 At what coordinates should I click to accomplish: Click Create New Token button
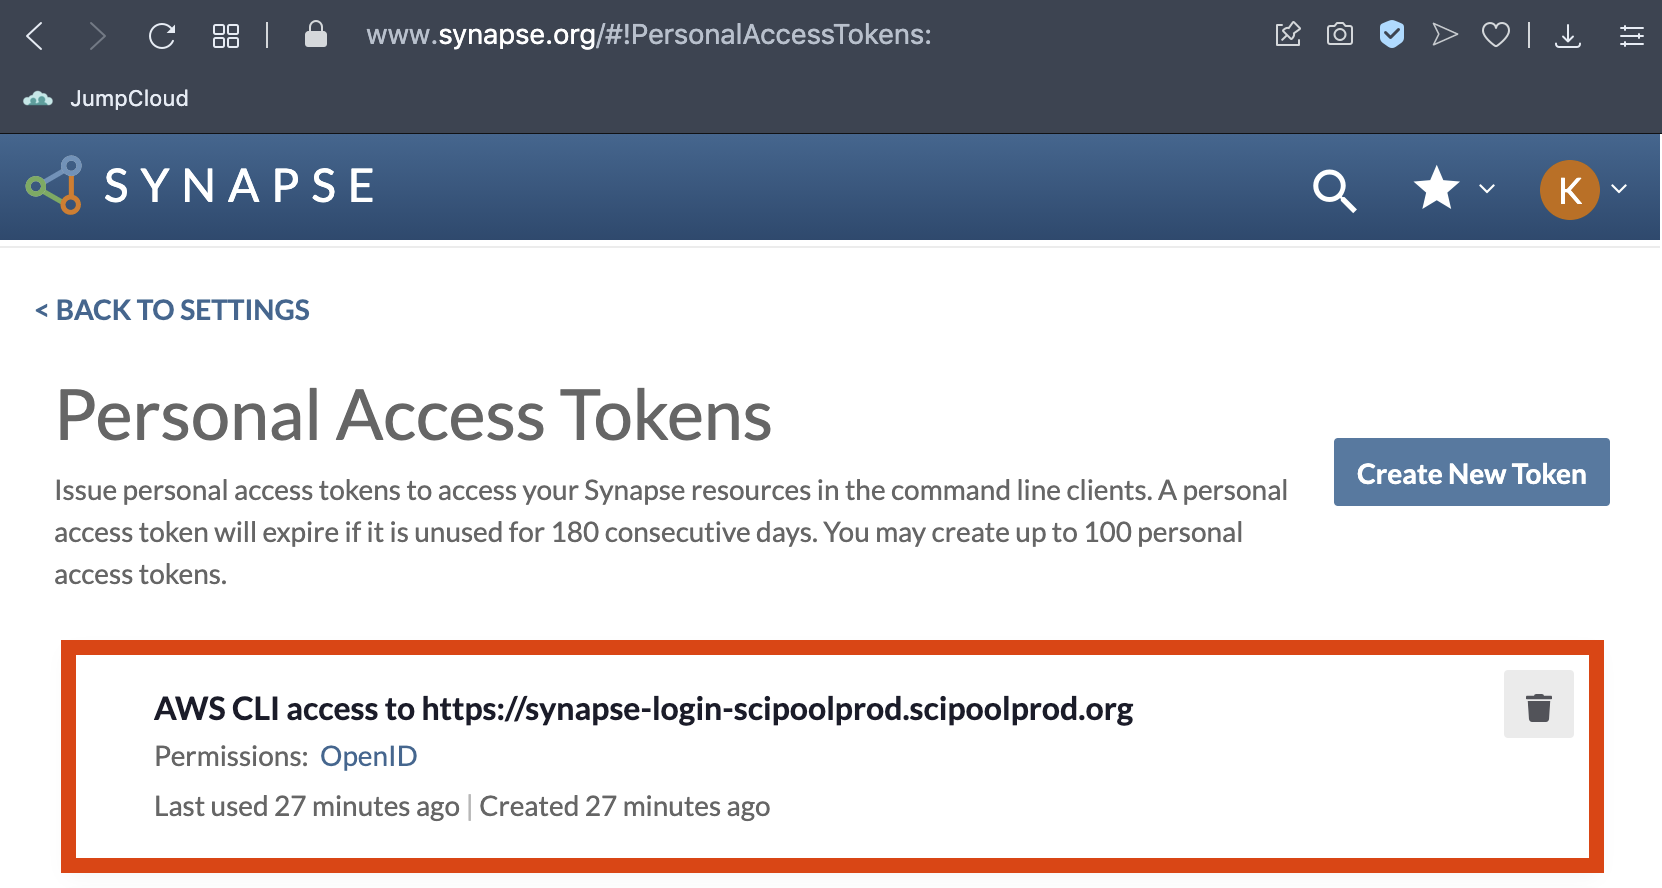(1471, 473)
